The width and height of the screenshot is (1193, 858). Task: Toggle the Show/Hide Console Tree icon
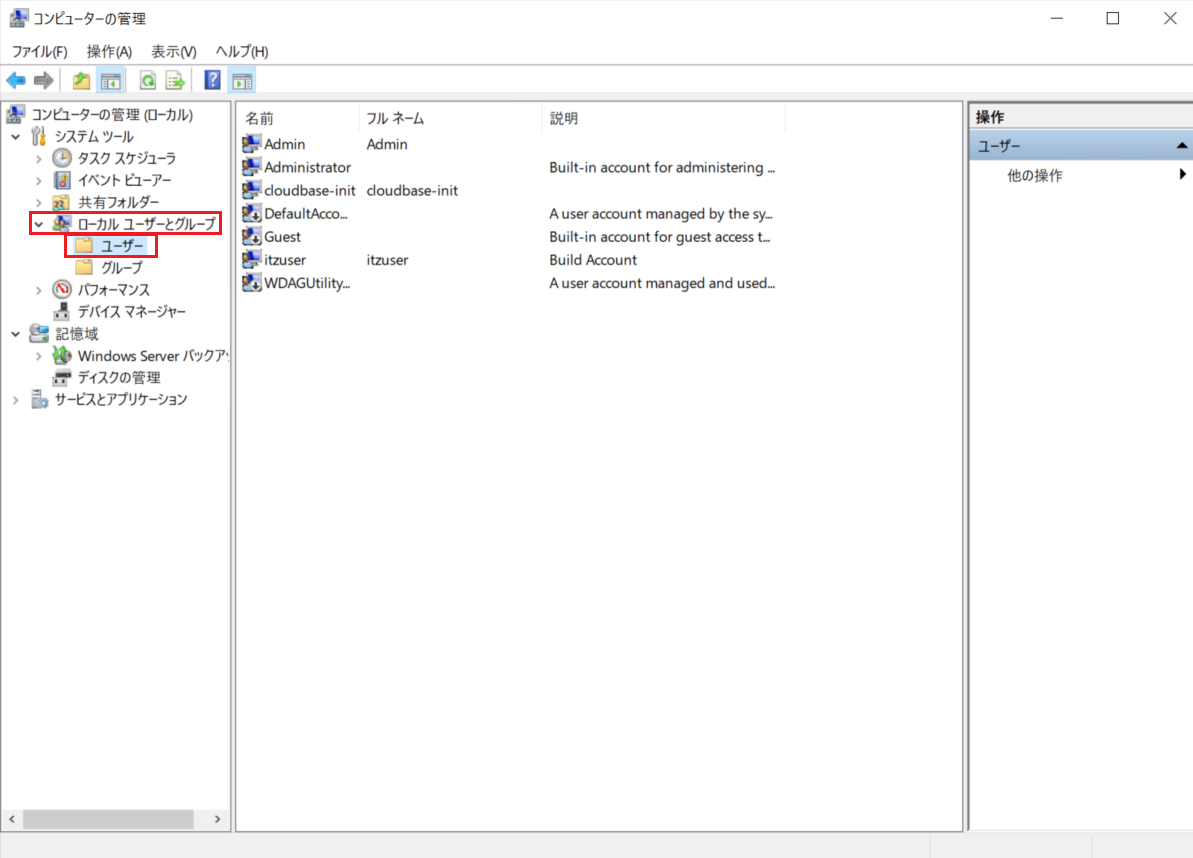111,81
